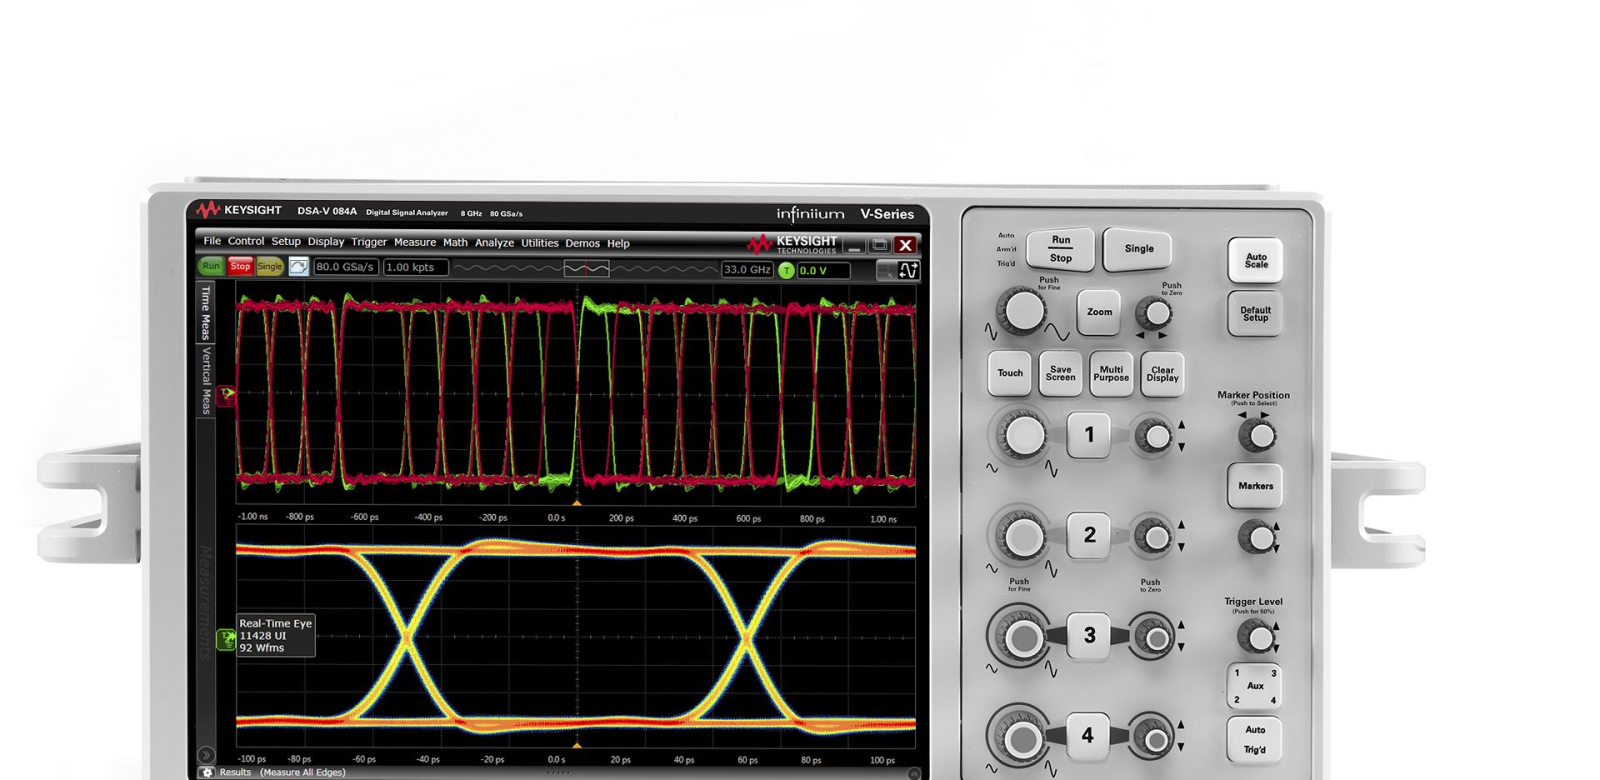Click the 0.0 V trigger level field
Image resolution: width=1600 pixels, height=780 pixels.
823,270
